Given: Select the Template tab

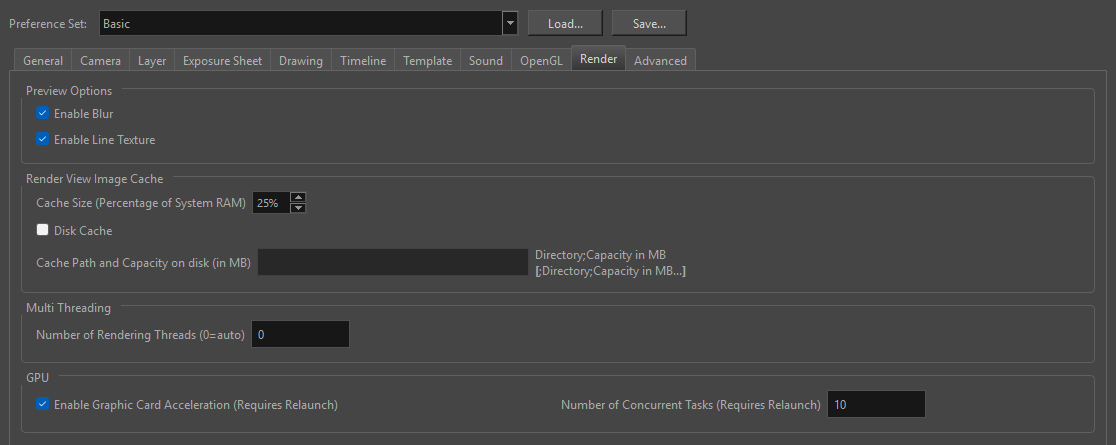Looking at the screenshot, I should [x=427, y=61].
